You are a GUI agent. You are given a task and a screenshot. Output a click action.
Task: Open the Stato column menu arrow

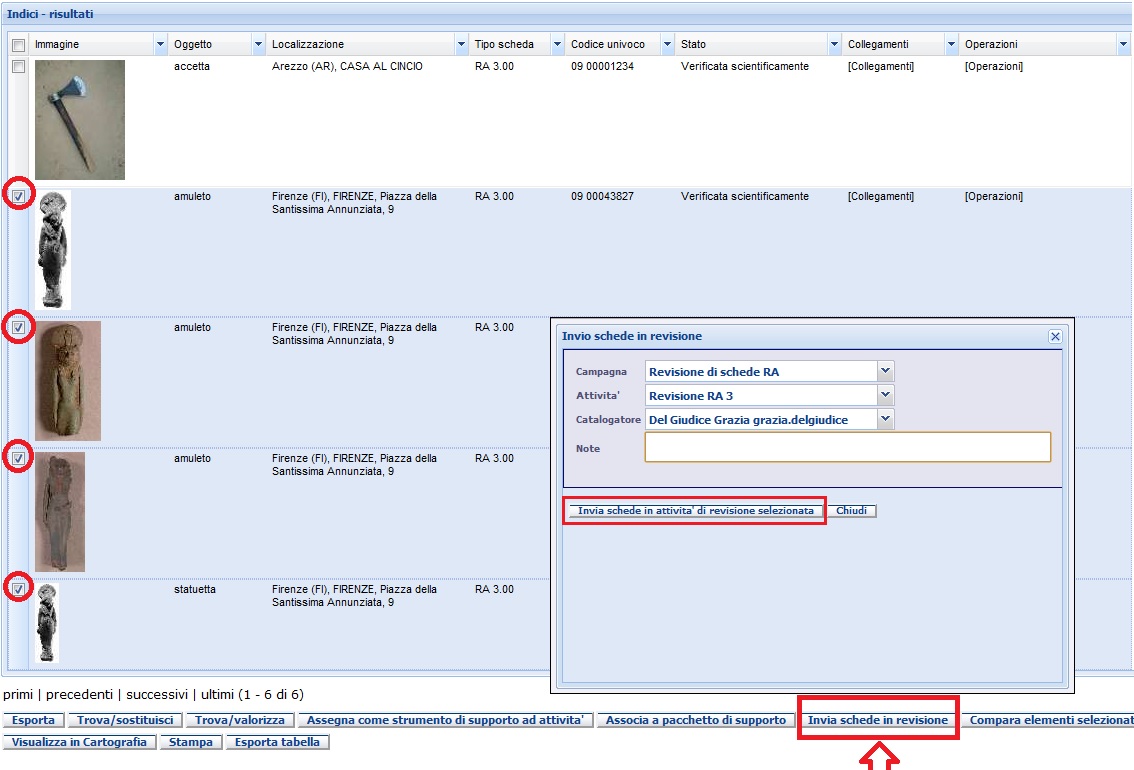834,45
